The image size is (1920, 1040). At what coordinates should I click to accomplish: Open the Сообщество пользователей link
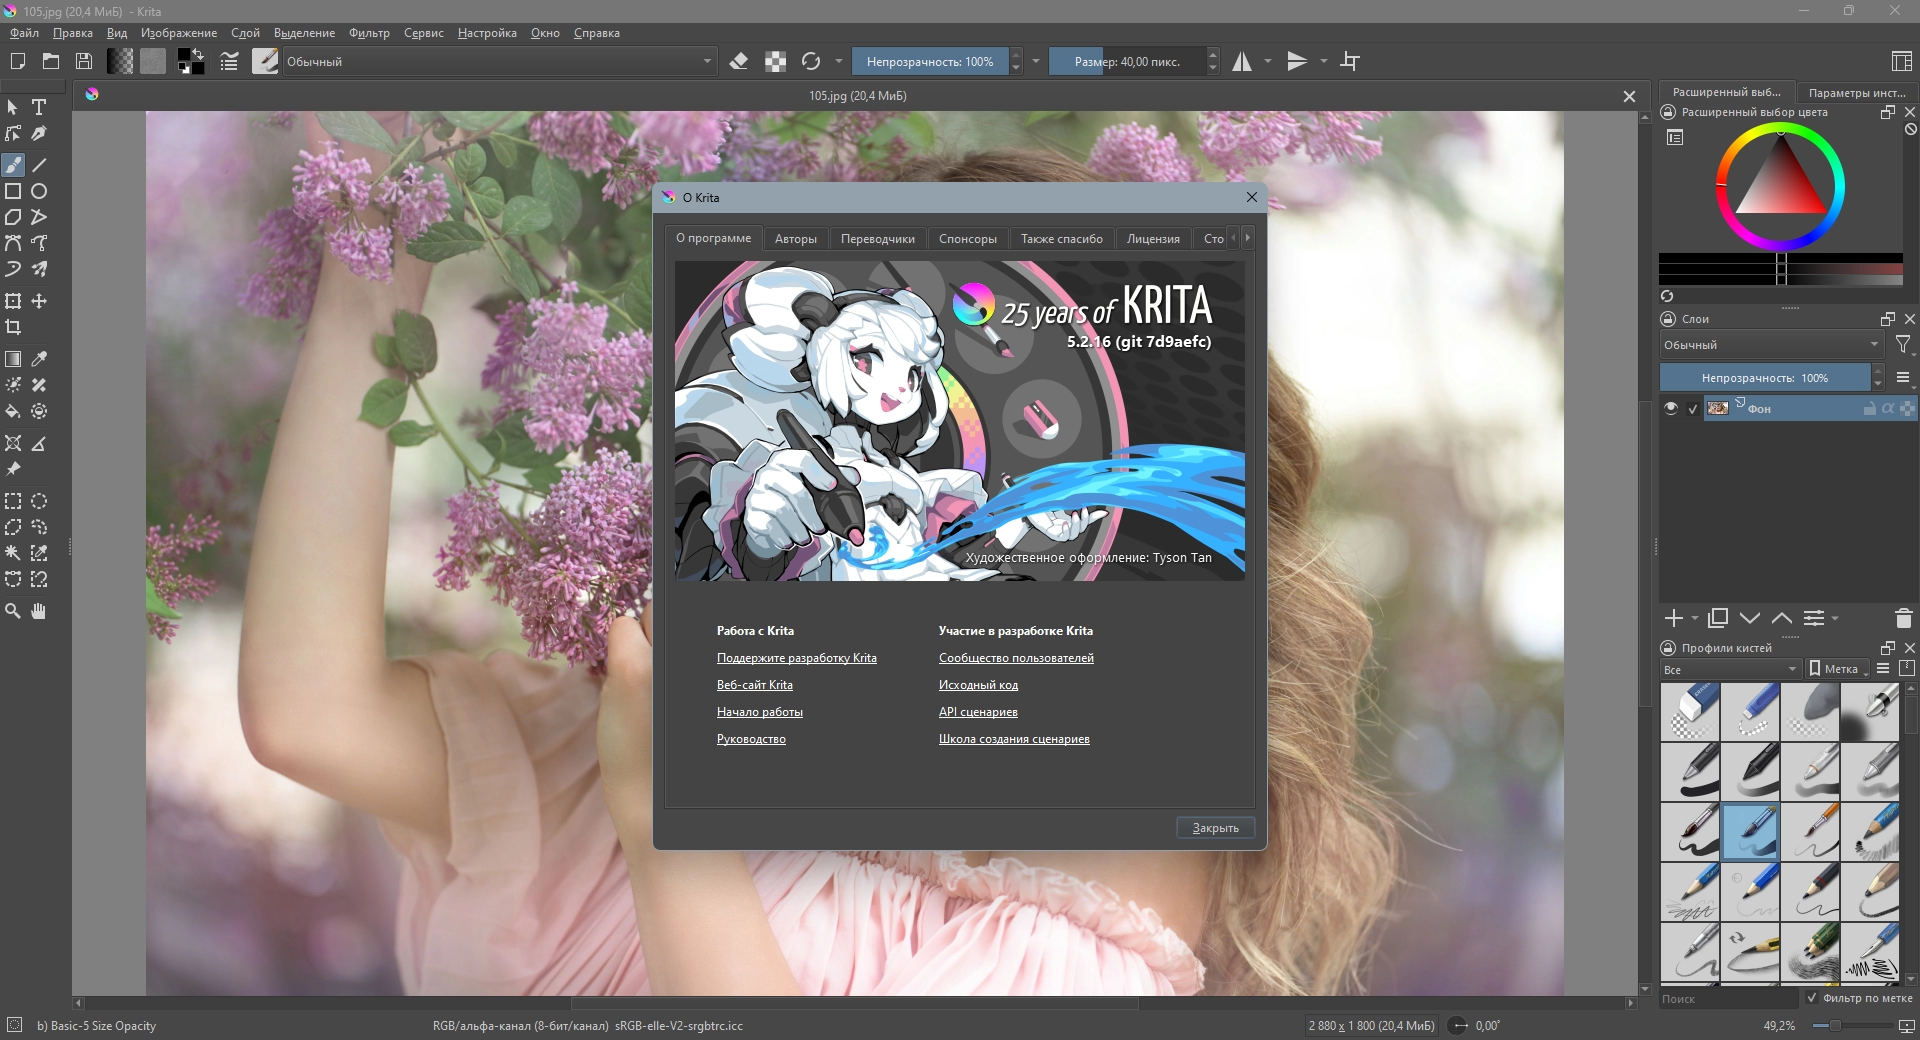tap(1016, 658)
